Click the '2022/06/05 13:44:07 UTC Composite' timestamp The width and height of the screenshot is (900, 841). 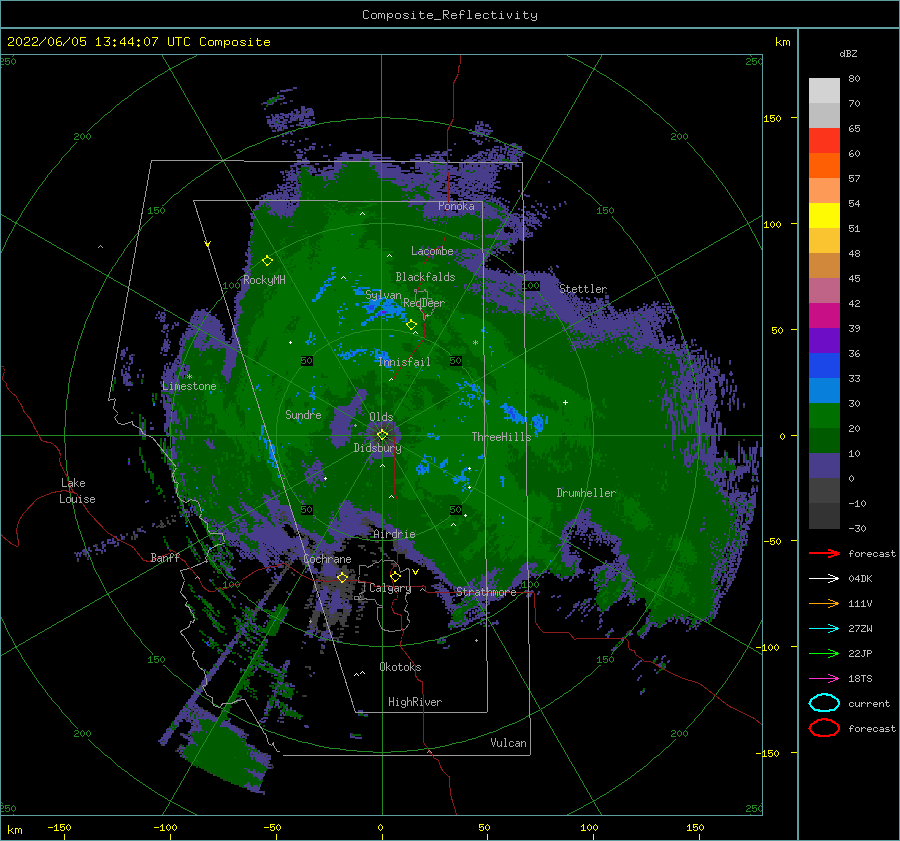139,42
